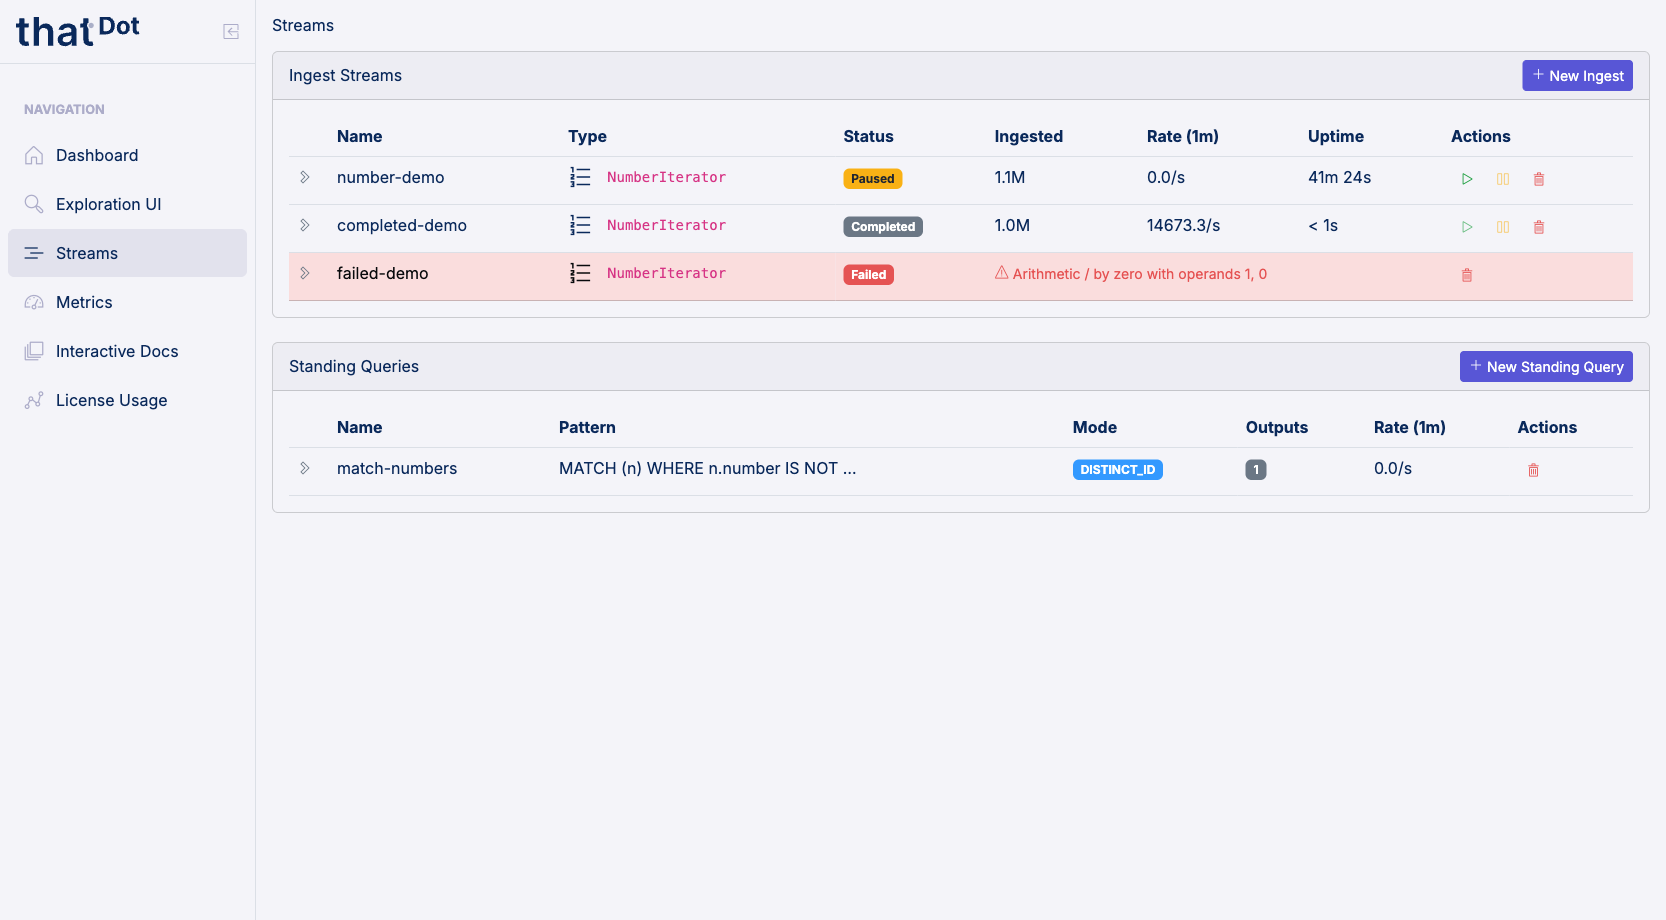Pause the completed-demo ingest
Image resolution: width=1666 pixels, height=920 pixels.
coord(1503,227)
